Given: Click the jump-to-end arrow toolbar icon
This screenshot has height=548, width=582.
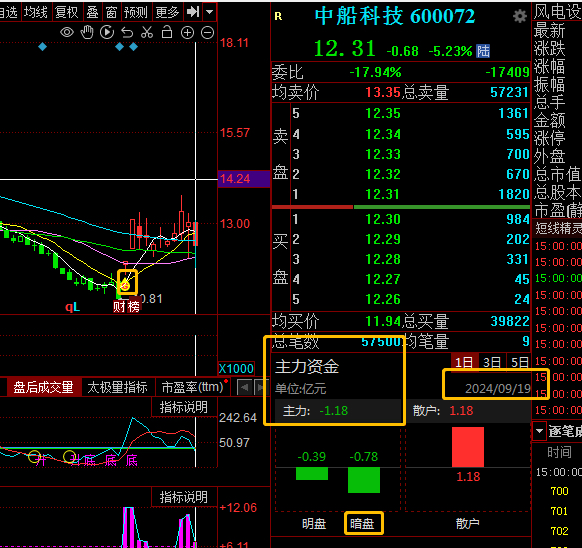Looking at the screenshot, I should tap(193, 12).
